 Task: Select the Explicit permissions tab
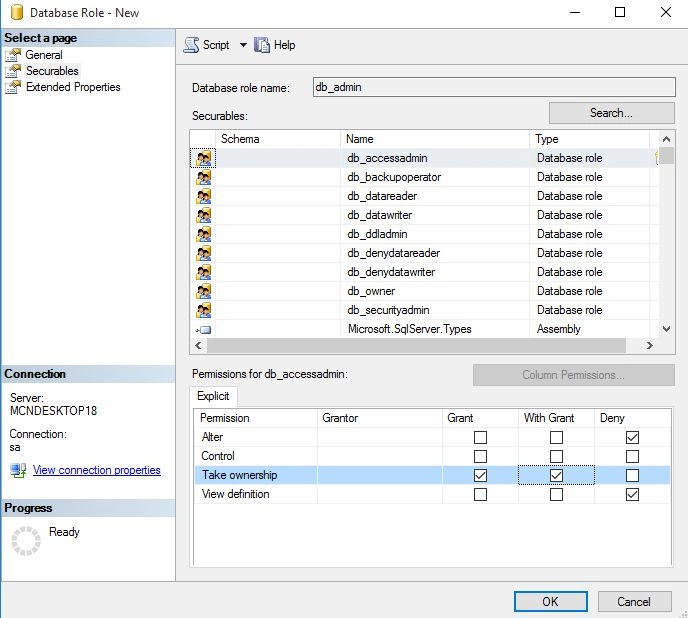213,396
